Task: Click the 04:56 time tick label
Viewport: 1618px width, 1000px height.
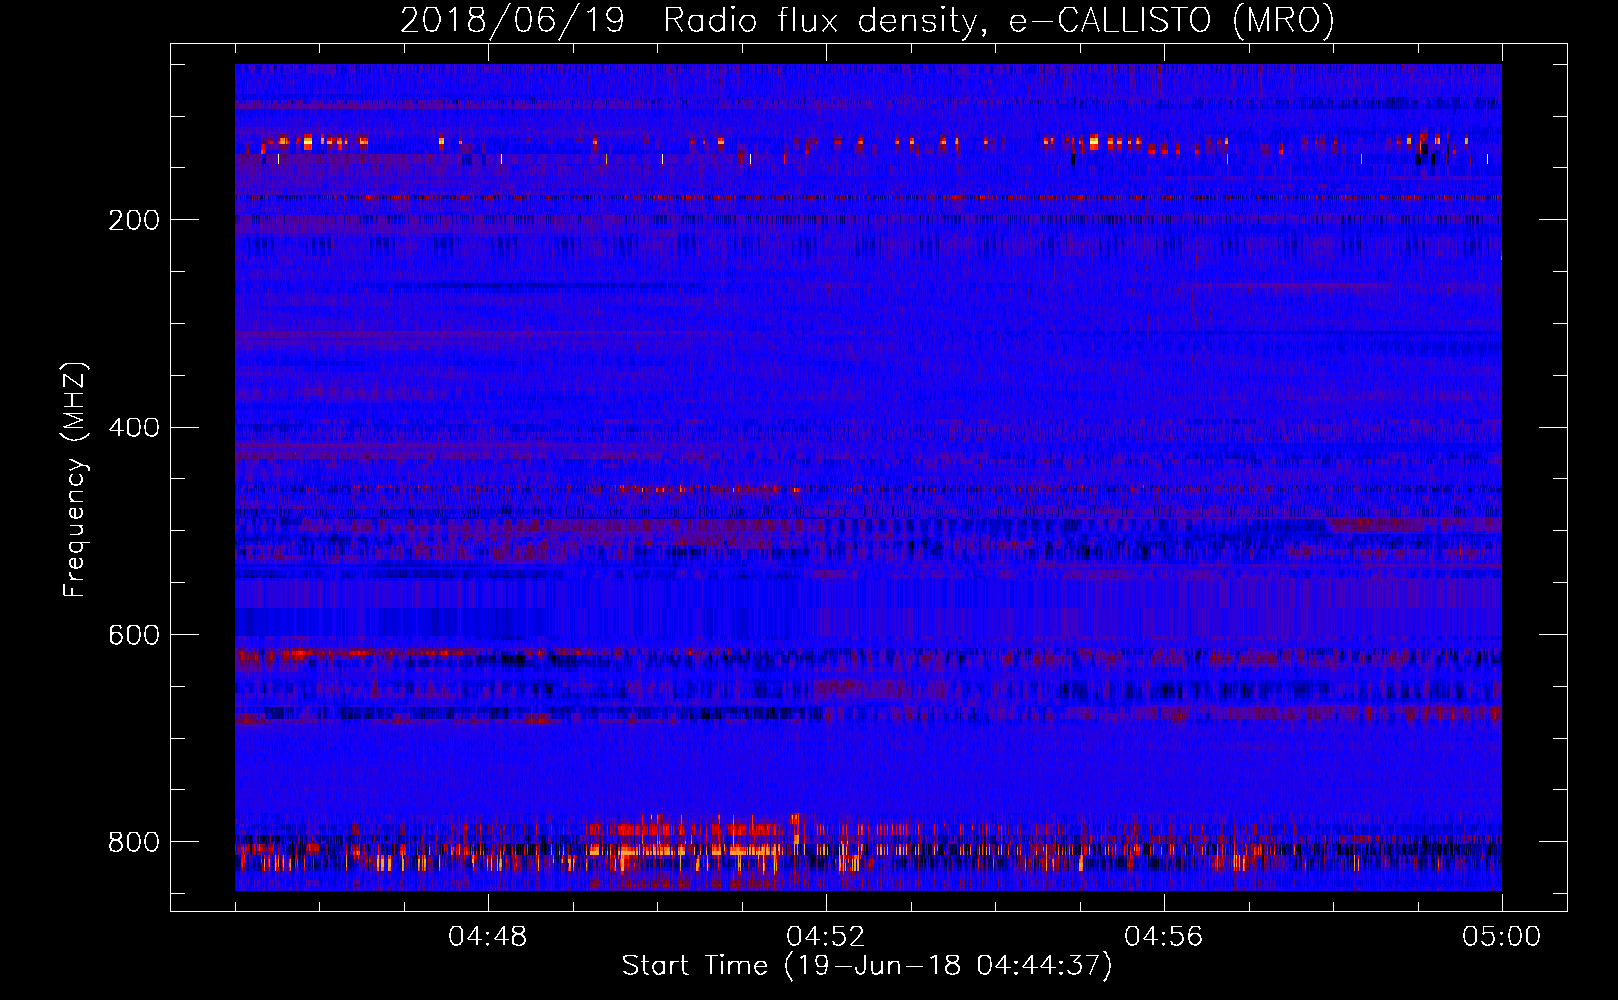Action: 1164,937
